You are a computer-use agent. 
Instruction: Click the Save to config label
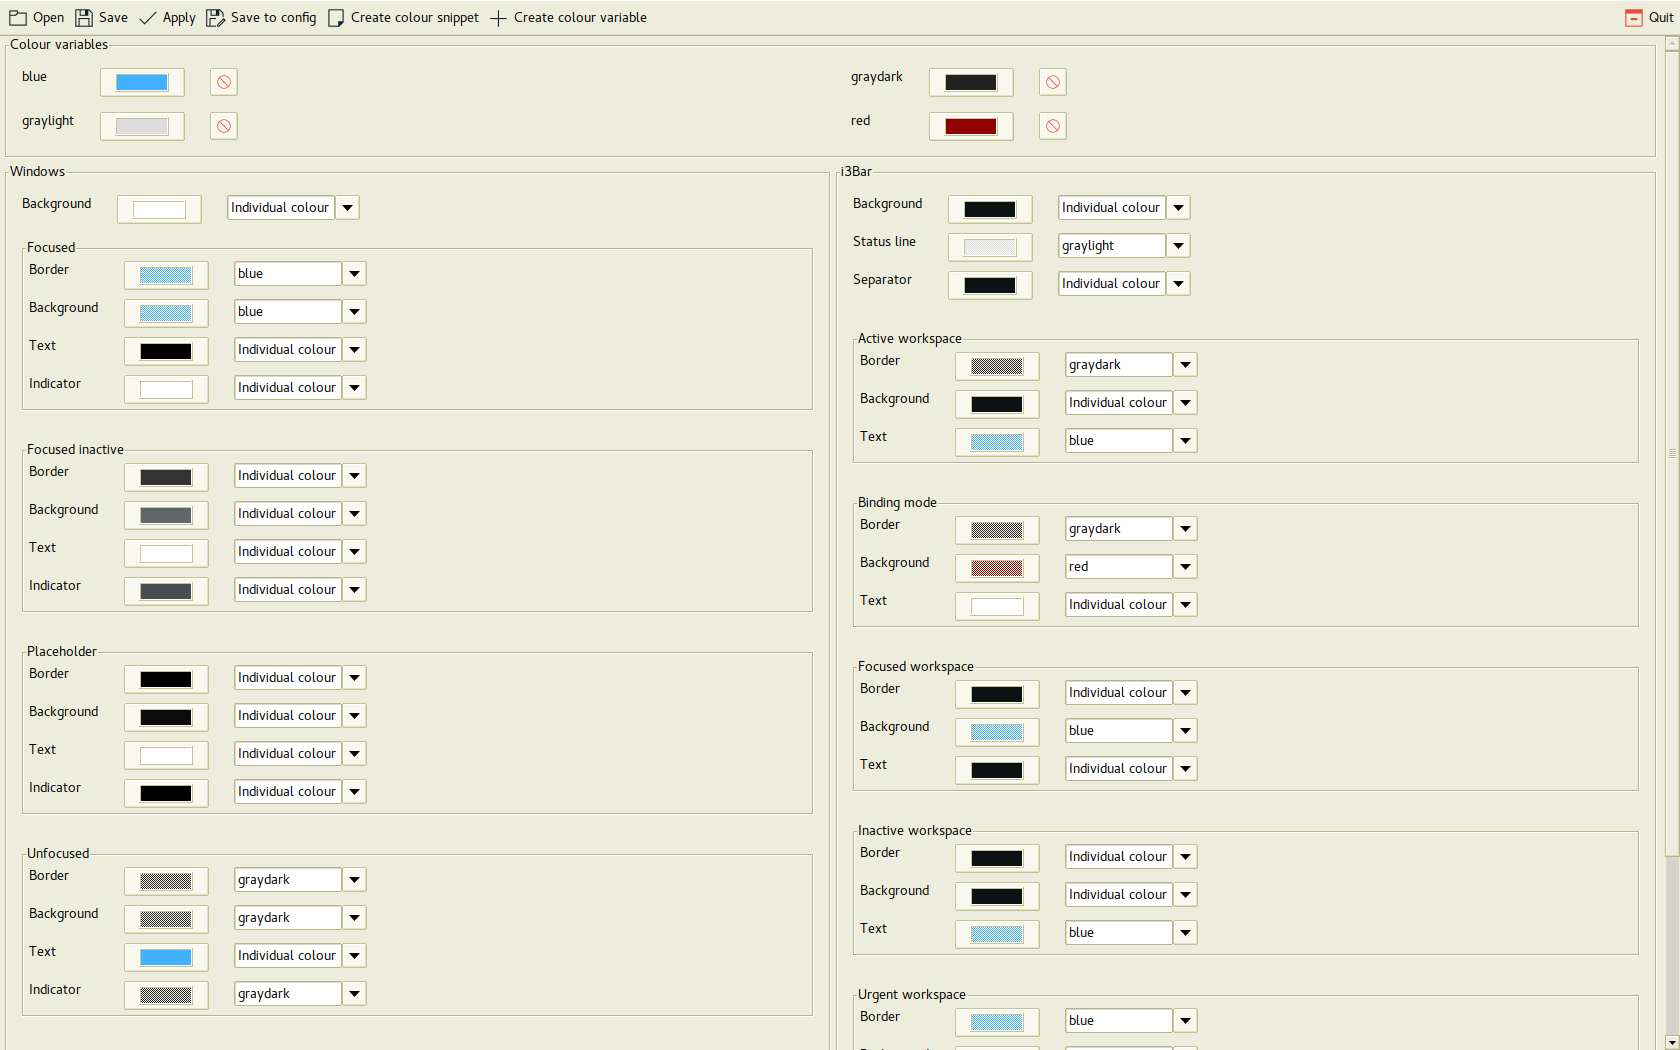click(273, 18)
